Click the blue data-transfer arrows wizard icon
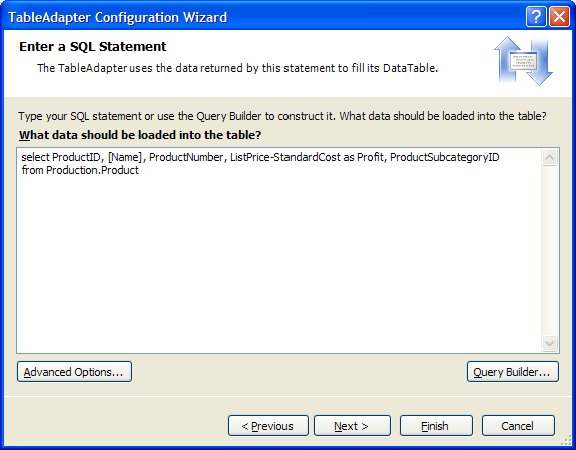The width and height of the screenshot is (576, 450). (523, 61)
